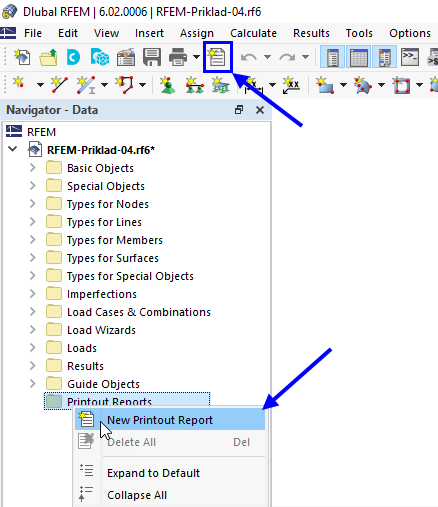438x507 pixels.
Task: Open the New Polyline dropdown arrow
Action: pyautogui.click(x=143, y=85)
